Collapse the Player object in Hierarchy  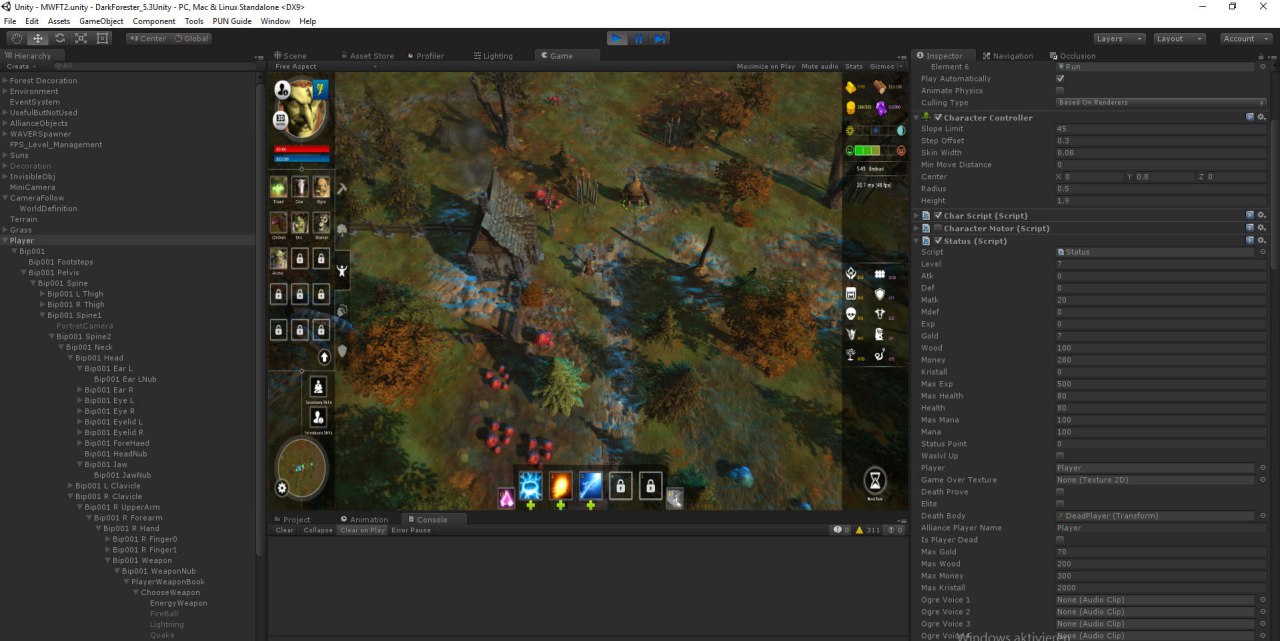tap(5, 241)
